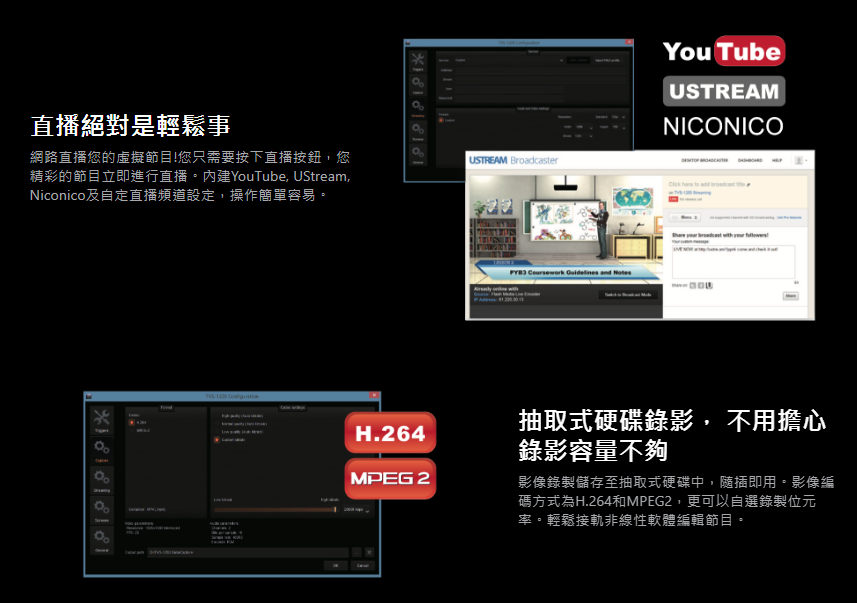Click the Ustream live video preview
Screen dimensions: 857x603
566,229
